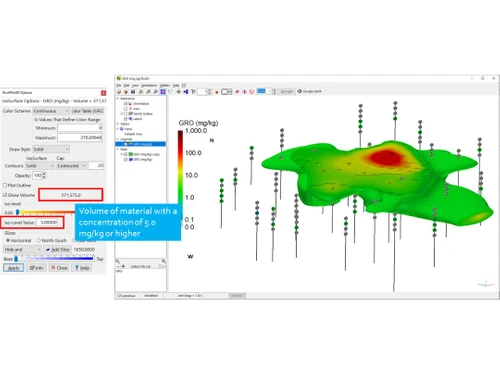Open the Animations menu
500x375 pixels.
pos(149,85)
